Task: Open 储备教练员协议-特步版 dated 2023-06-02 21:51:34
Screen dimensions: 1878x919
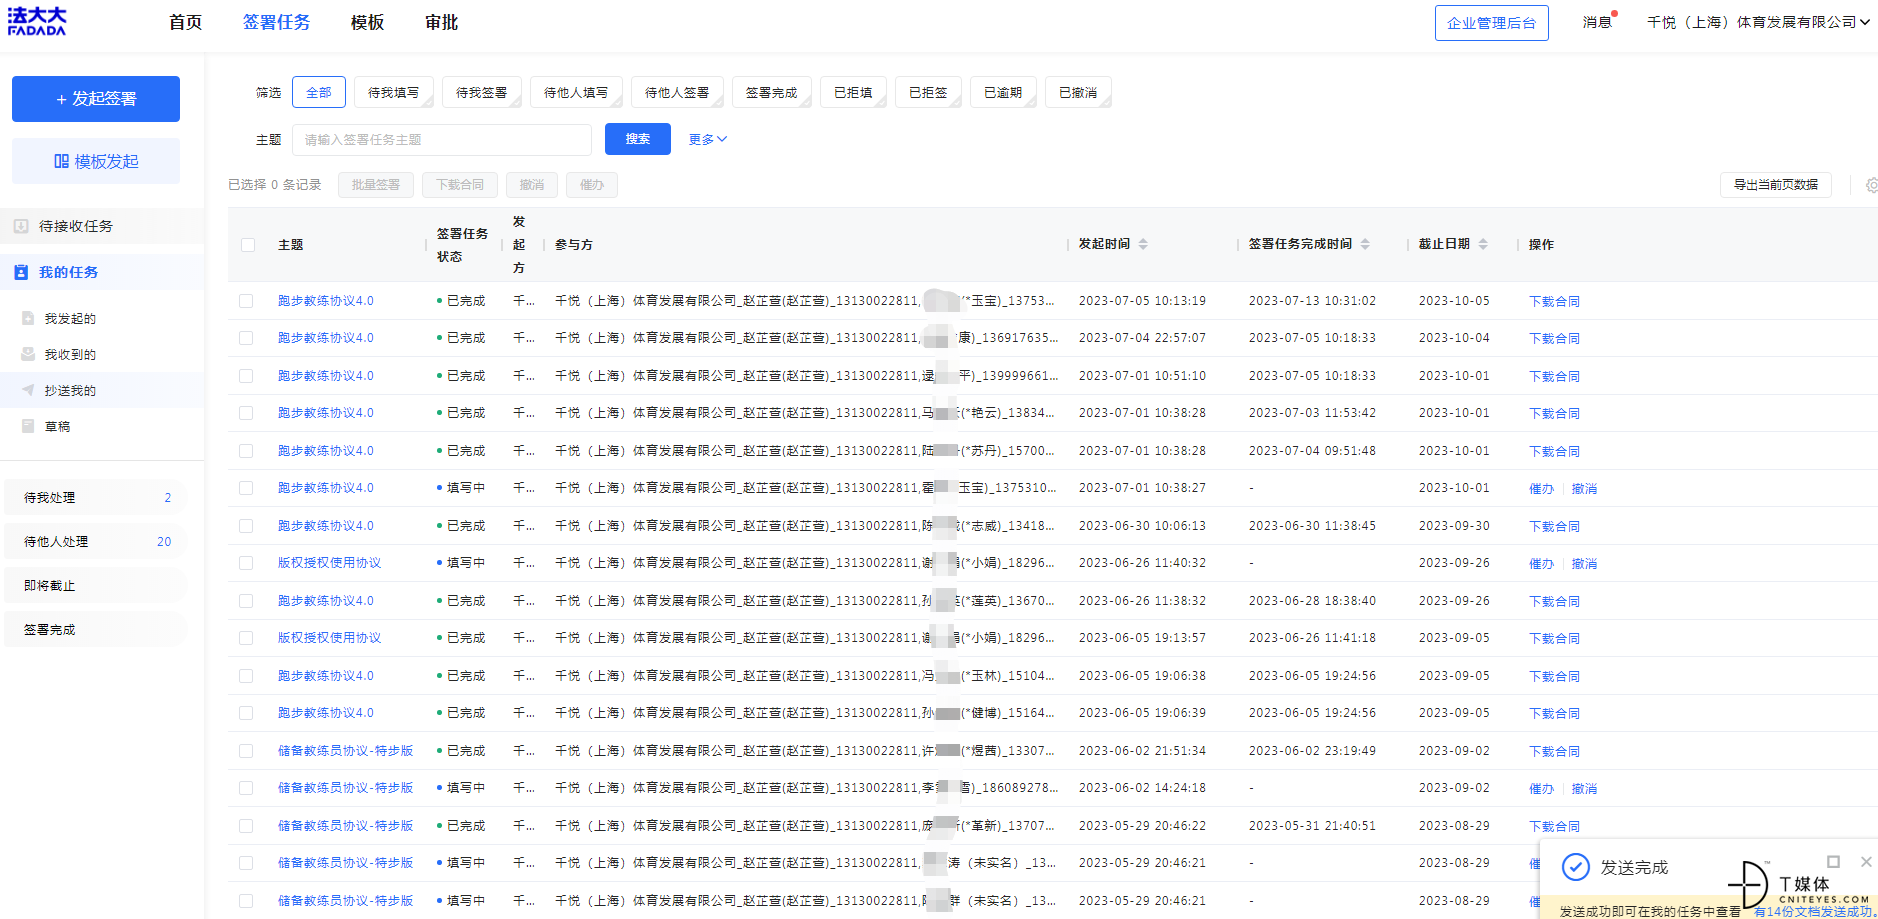Action: click(x=345, y=751)
